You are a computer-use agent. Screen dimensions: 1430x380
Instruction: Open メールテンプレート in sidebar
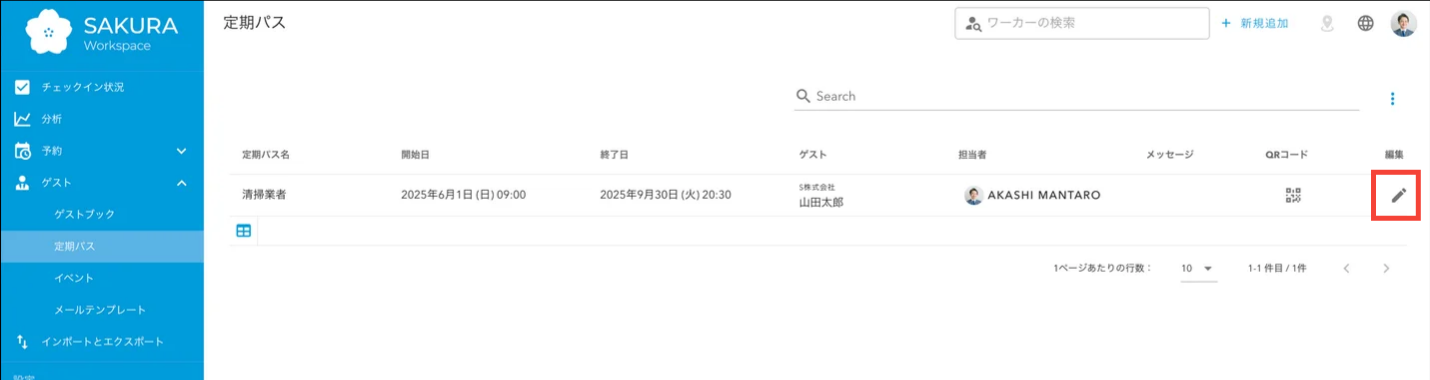point(102,310)
